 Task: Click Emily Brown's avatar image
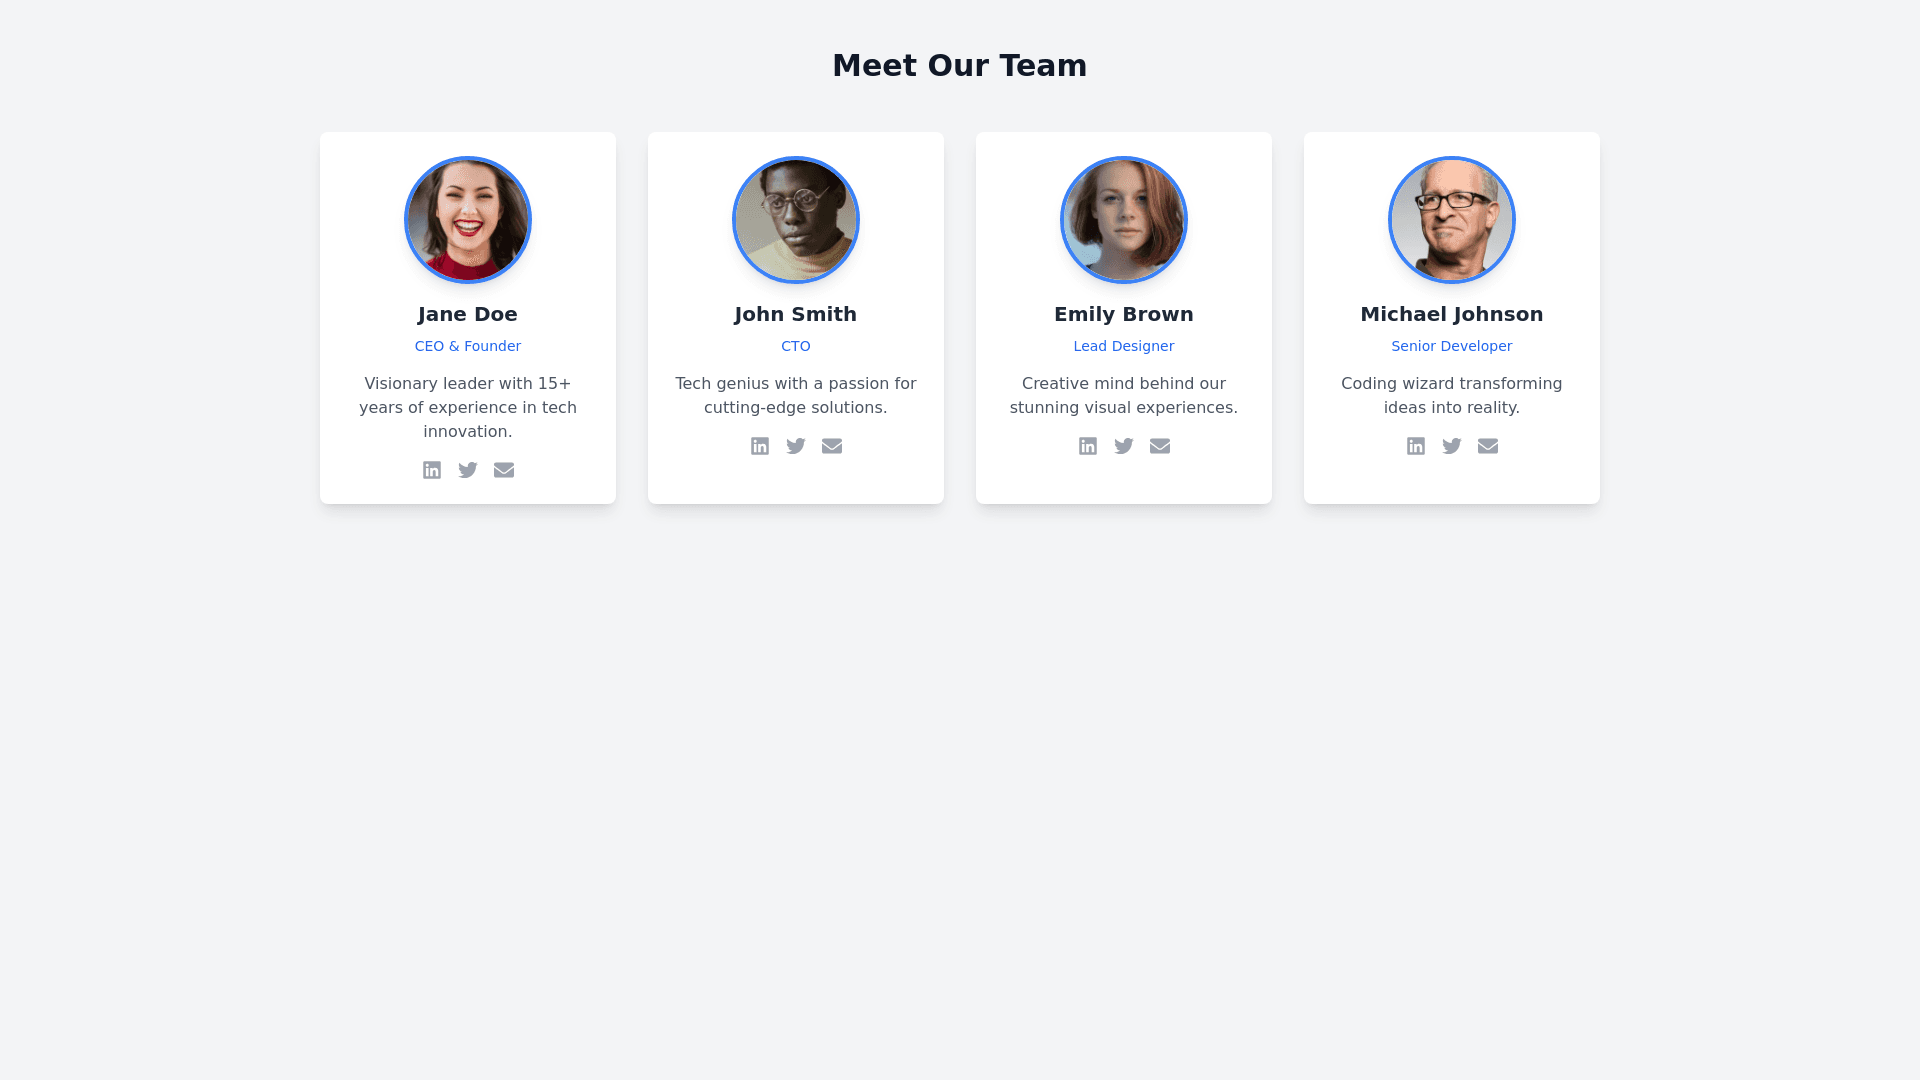(x=1124, y=220)
